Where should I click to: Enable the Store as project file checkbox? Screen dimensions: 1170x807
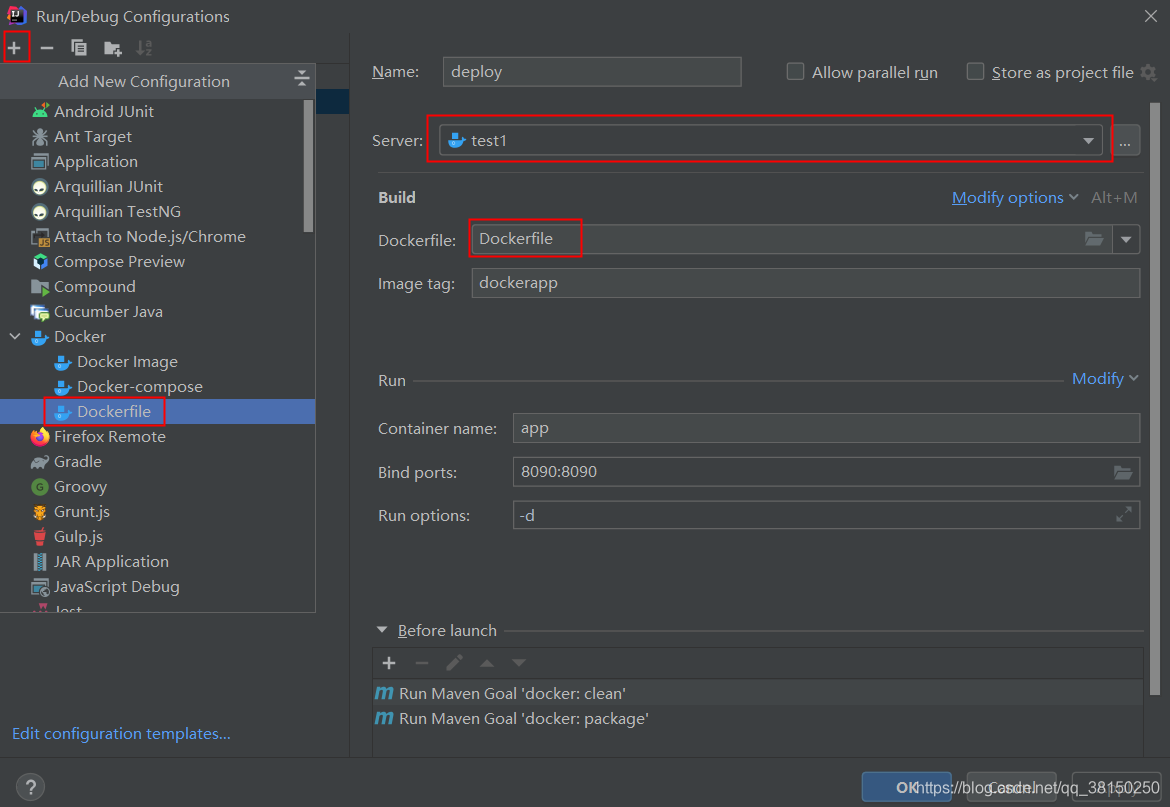[974, 71]
